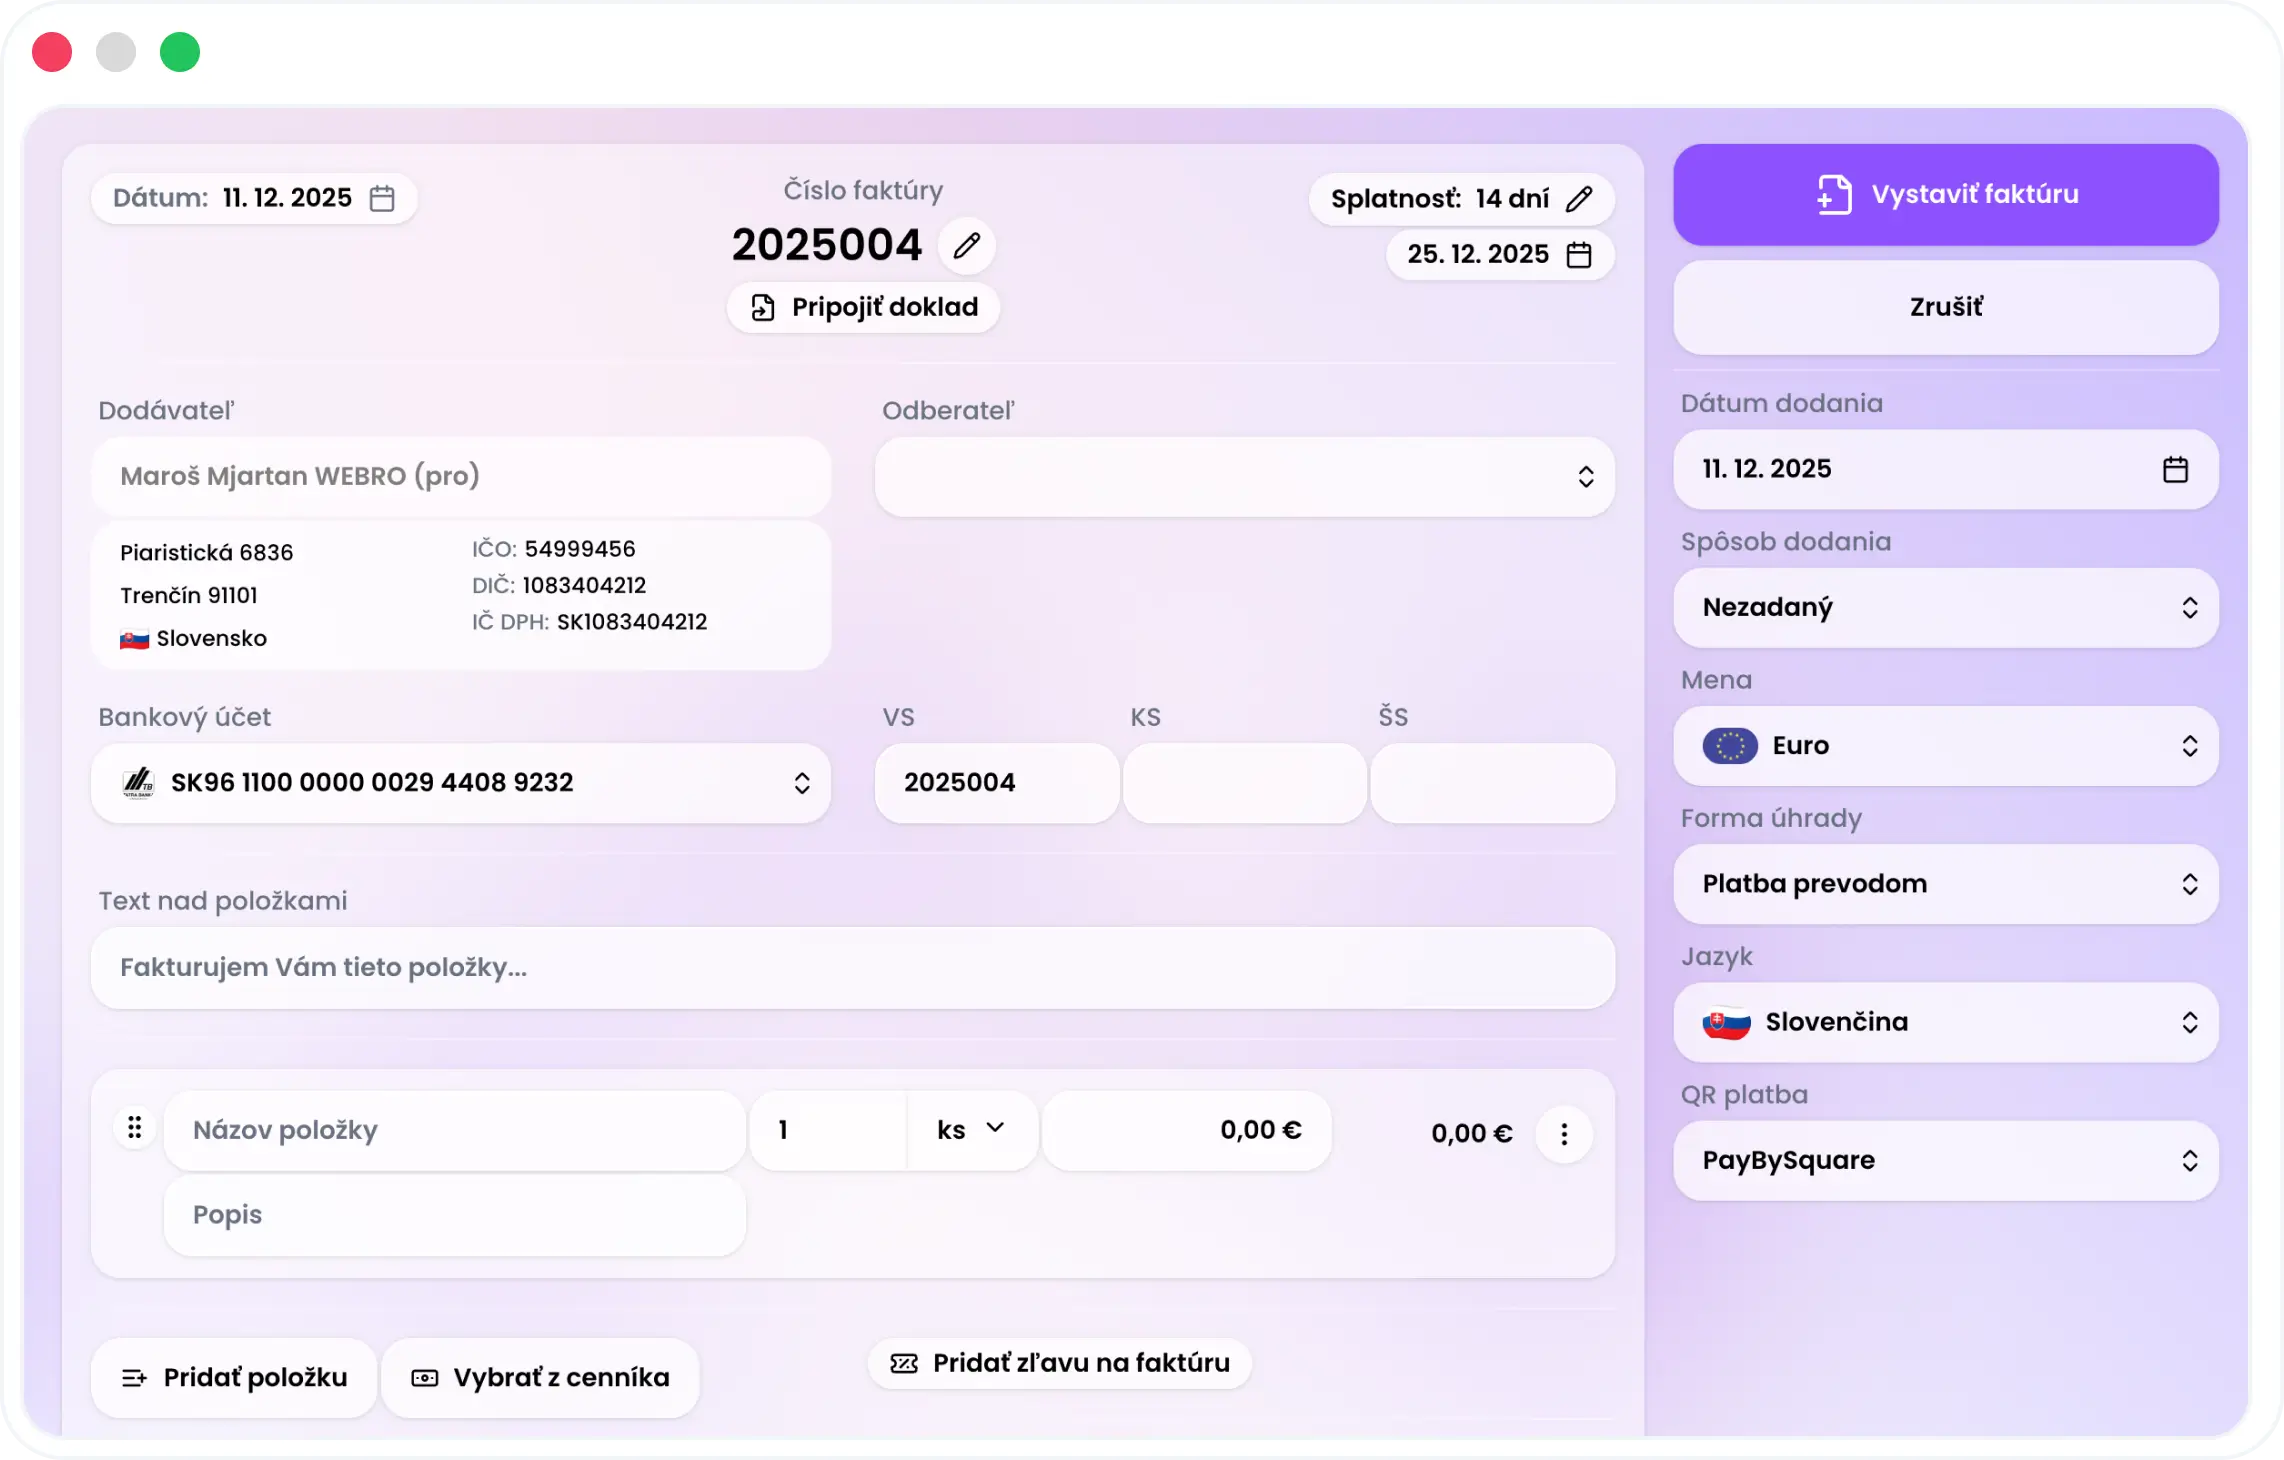Open the unit dropdown showing ks
Image resolution: width=2284 pixels, height=1460 pixels.
[968, 1130]
